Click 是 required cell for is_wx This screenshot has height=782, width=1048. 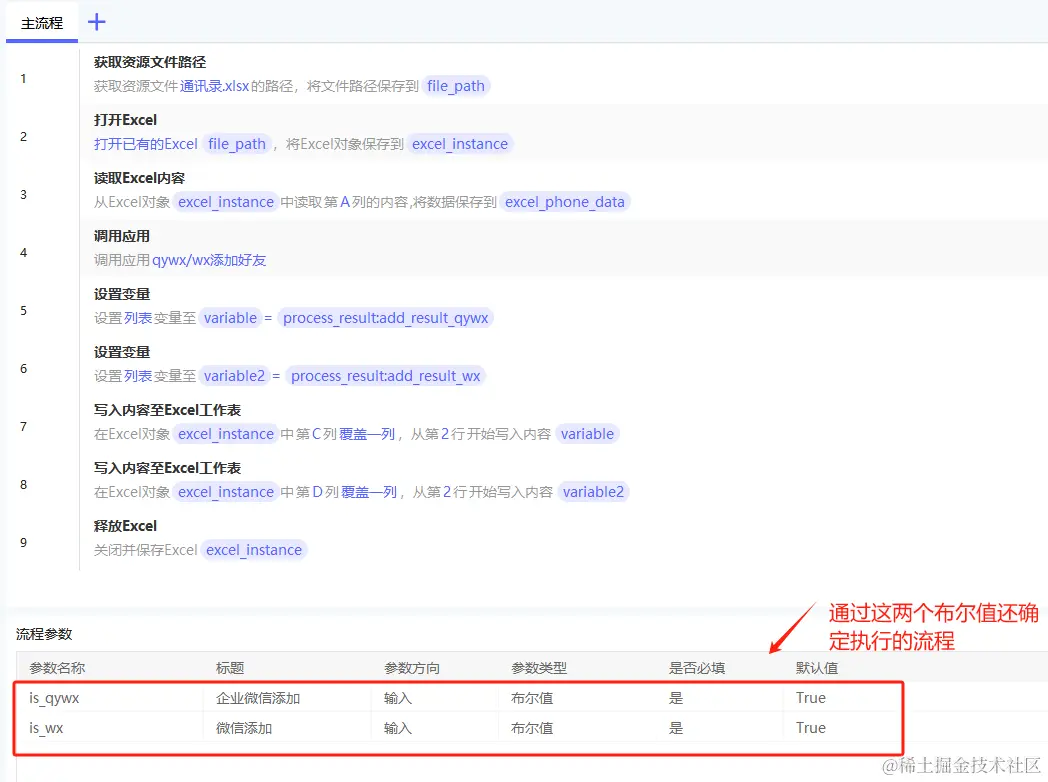[676, 729]
